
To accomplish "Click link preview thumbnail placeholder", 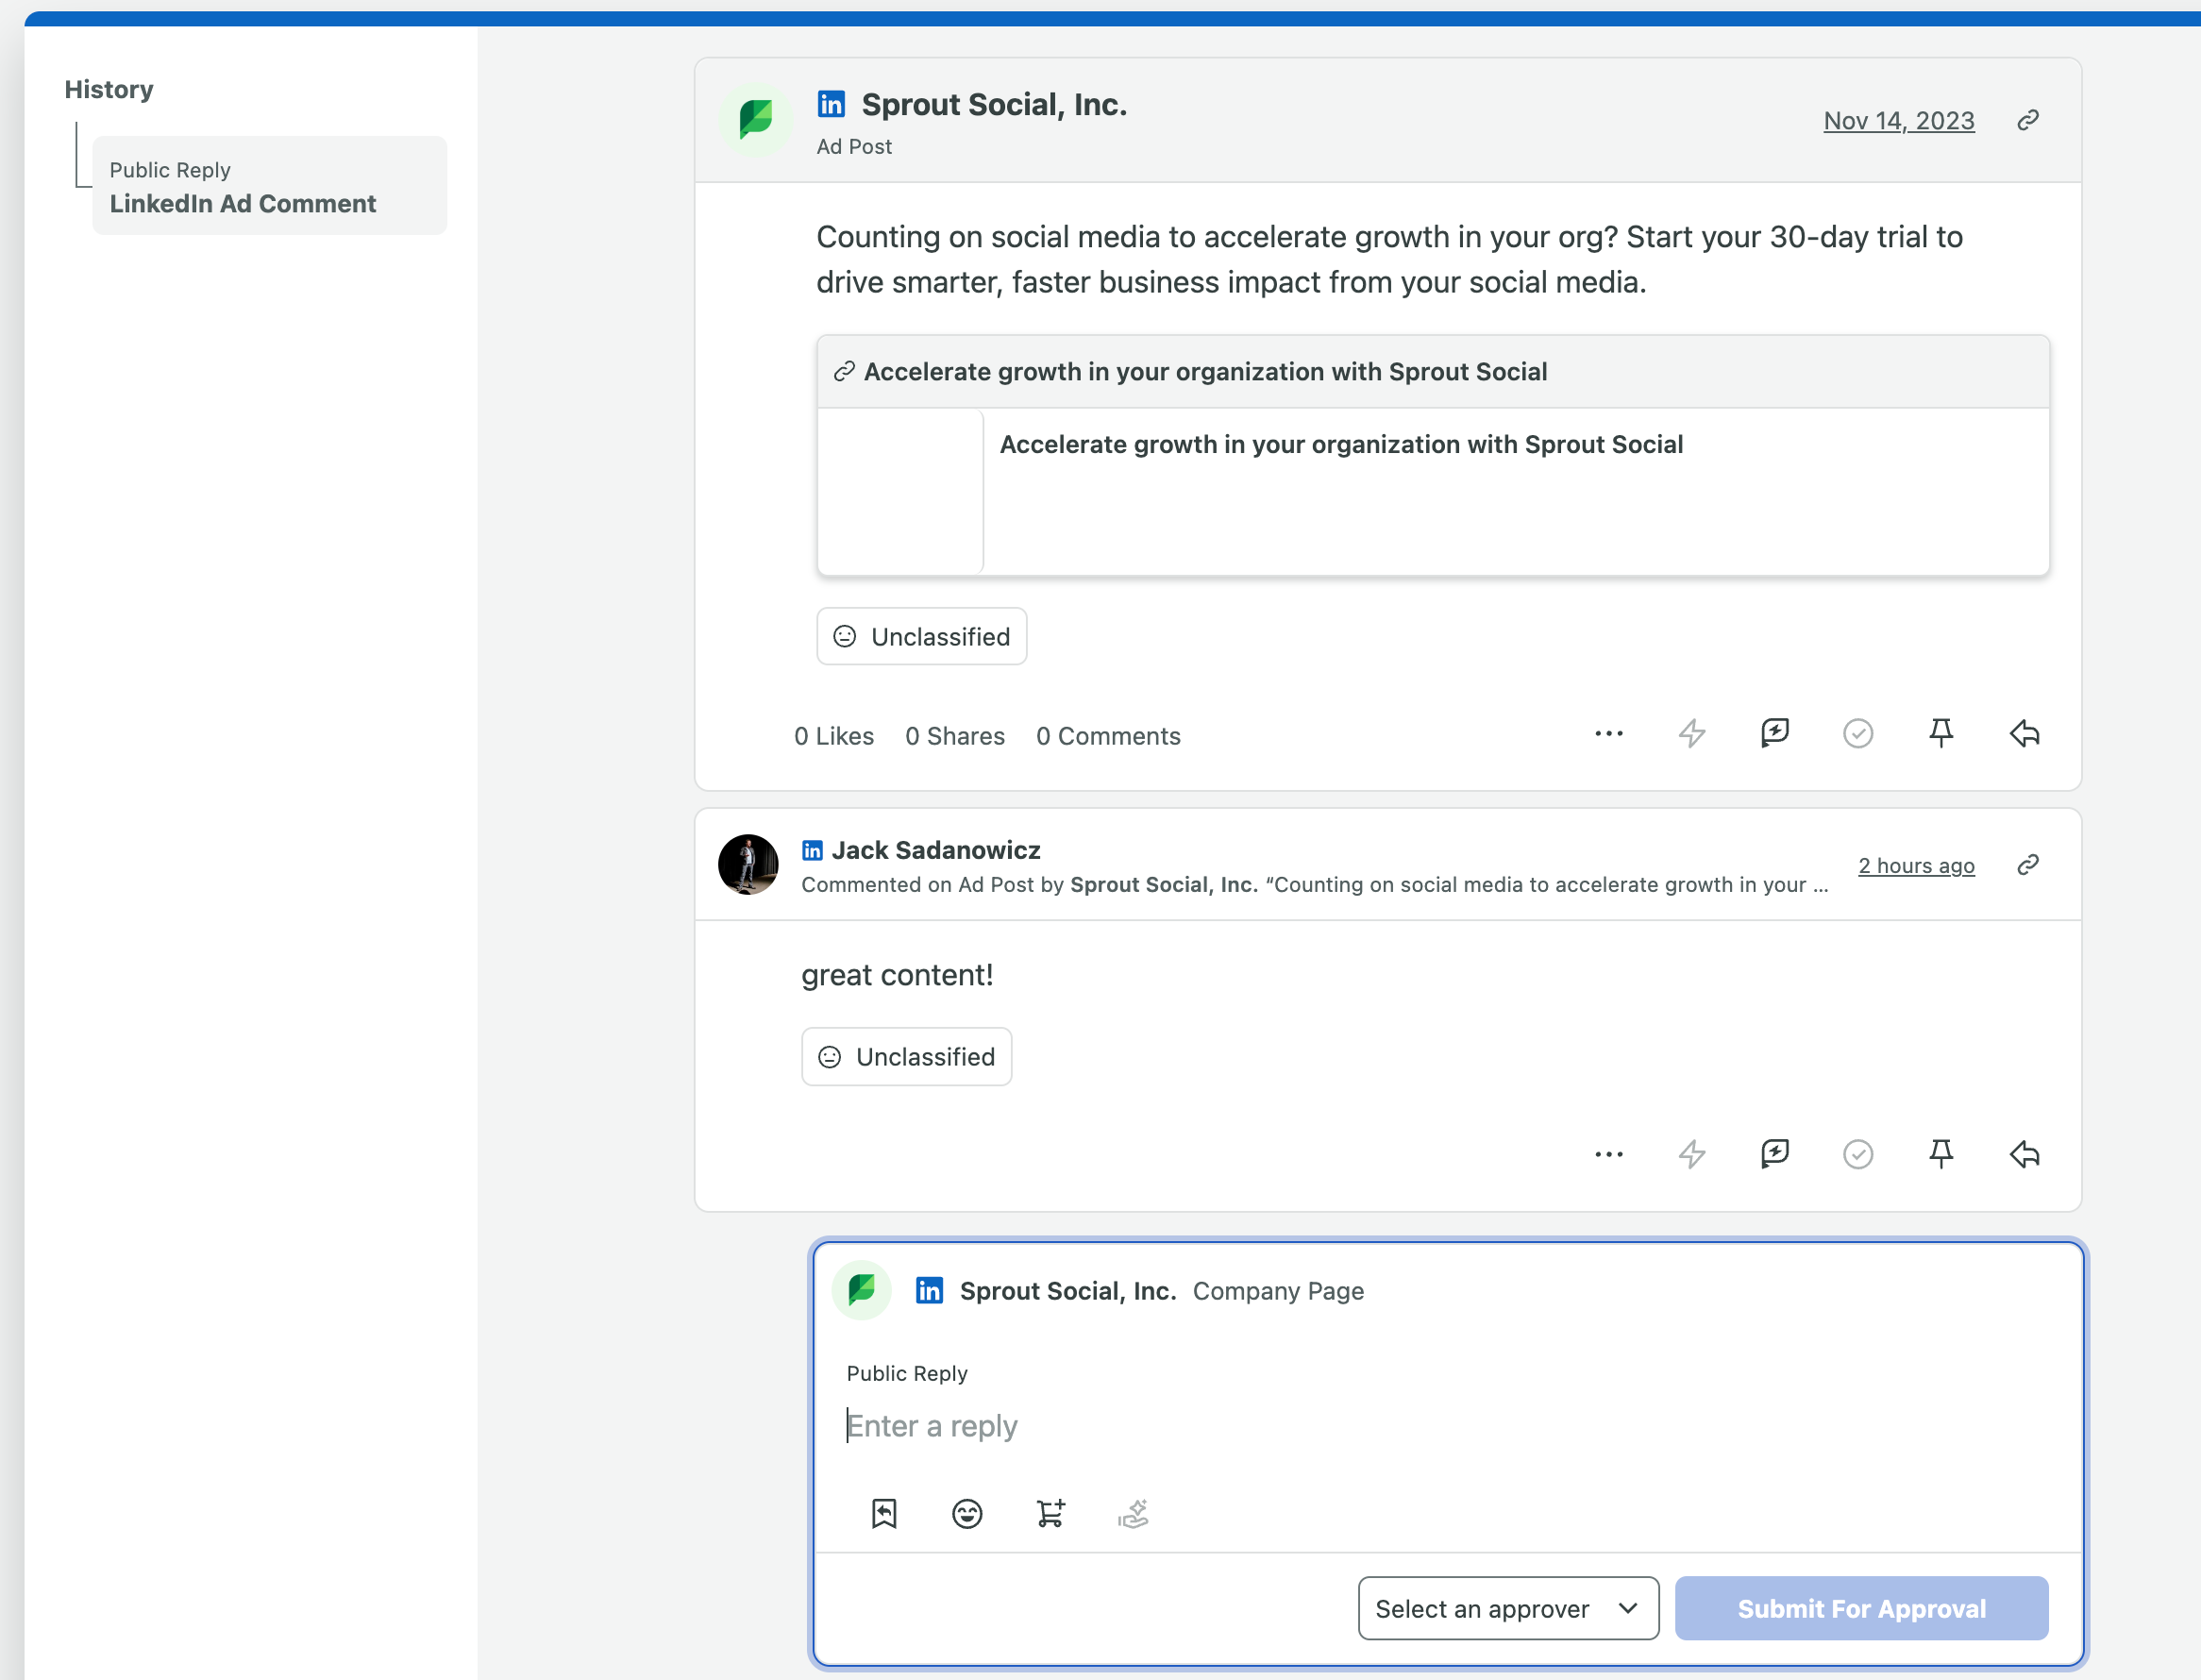I will 900,491.
